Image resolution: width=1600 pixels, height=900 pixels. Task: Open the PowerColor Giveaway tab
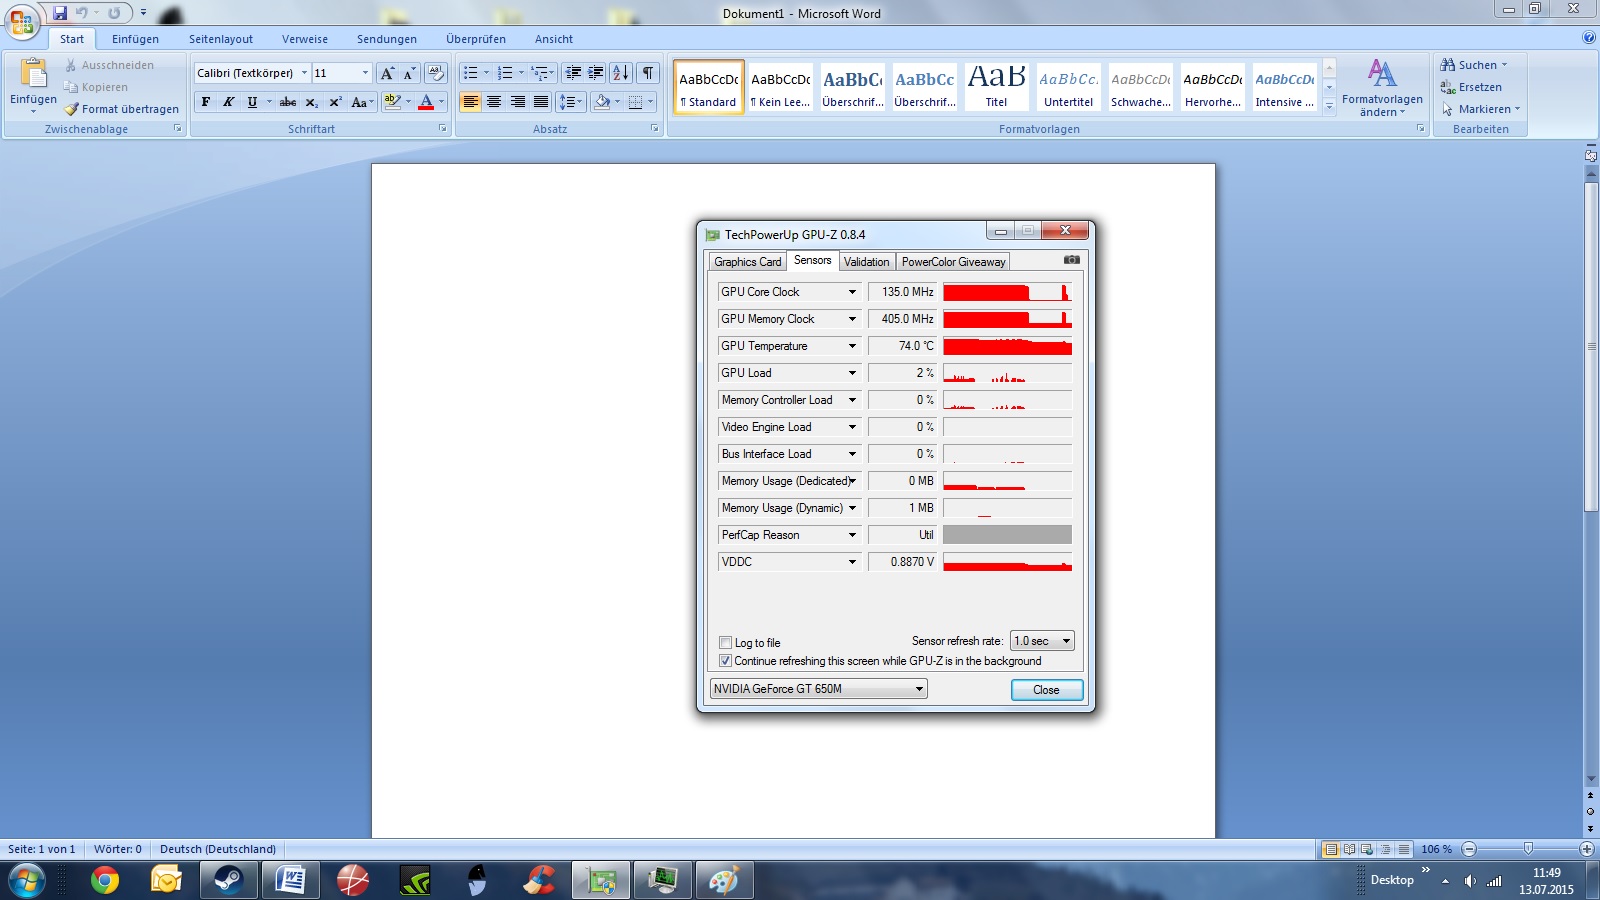point(953,262)
